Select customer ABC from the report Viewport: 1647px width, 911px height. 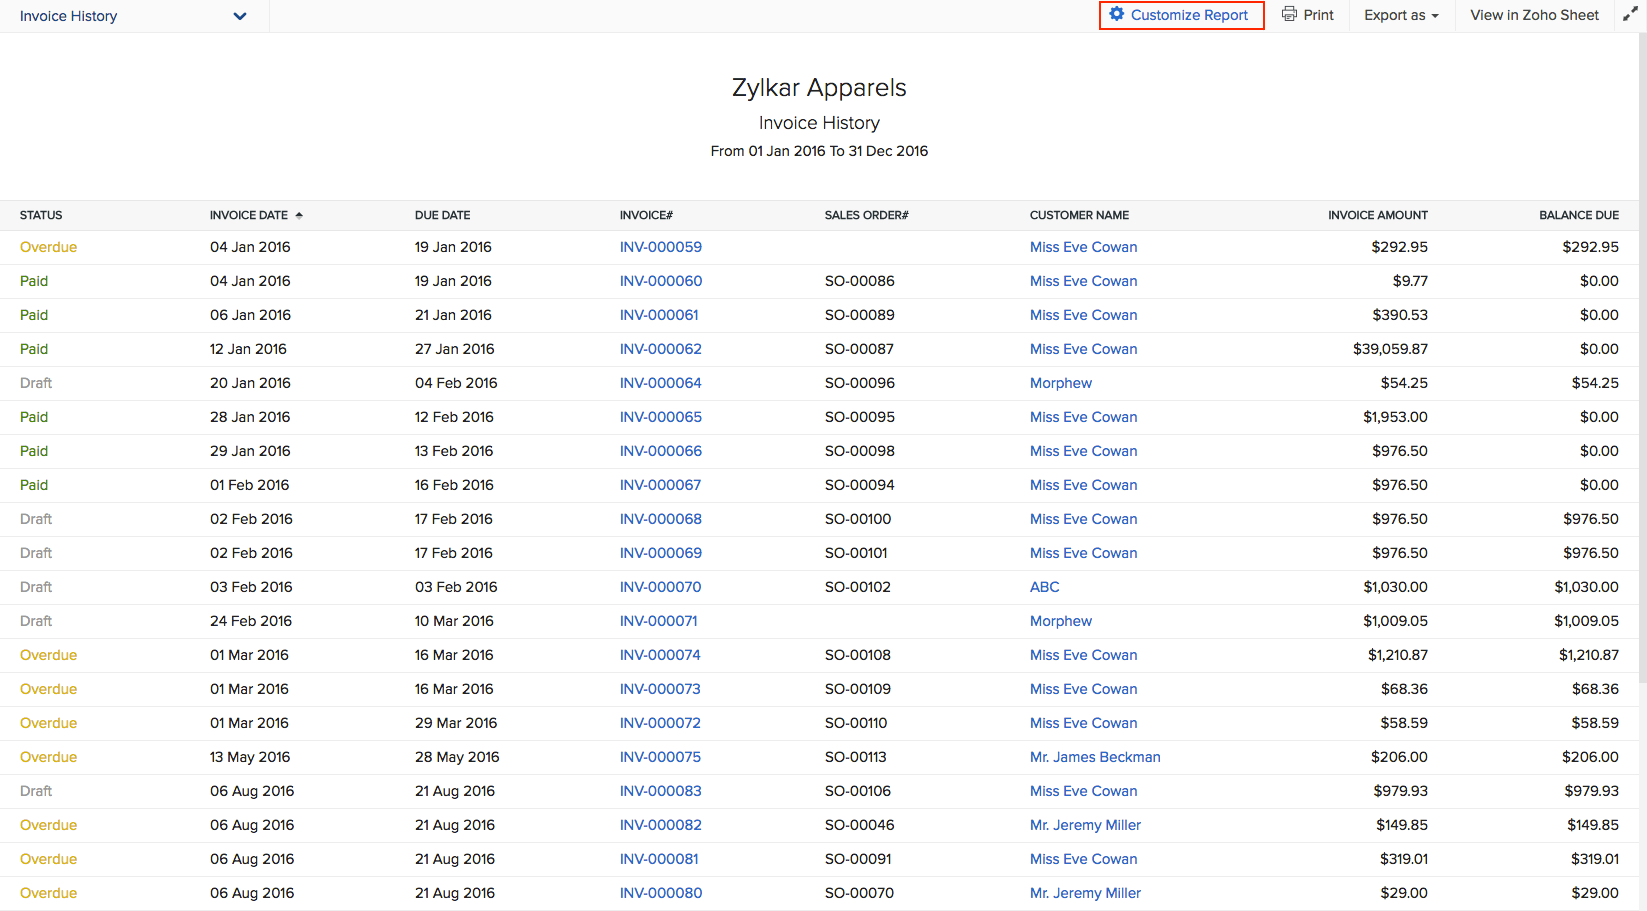click(1044, 586)
